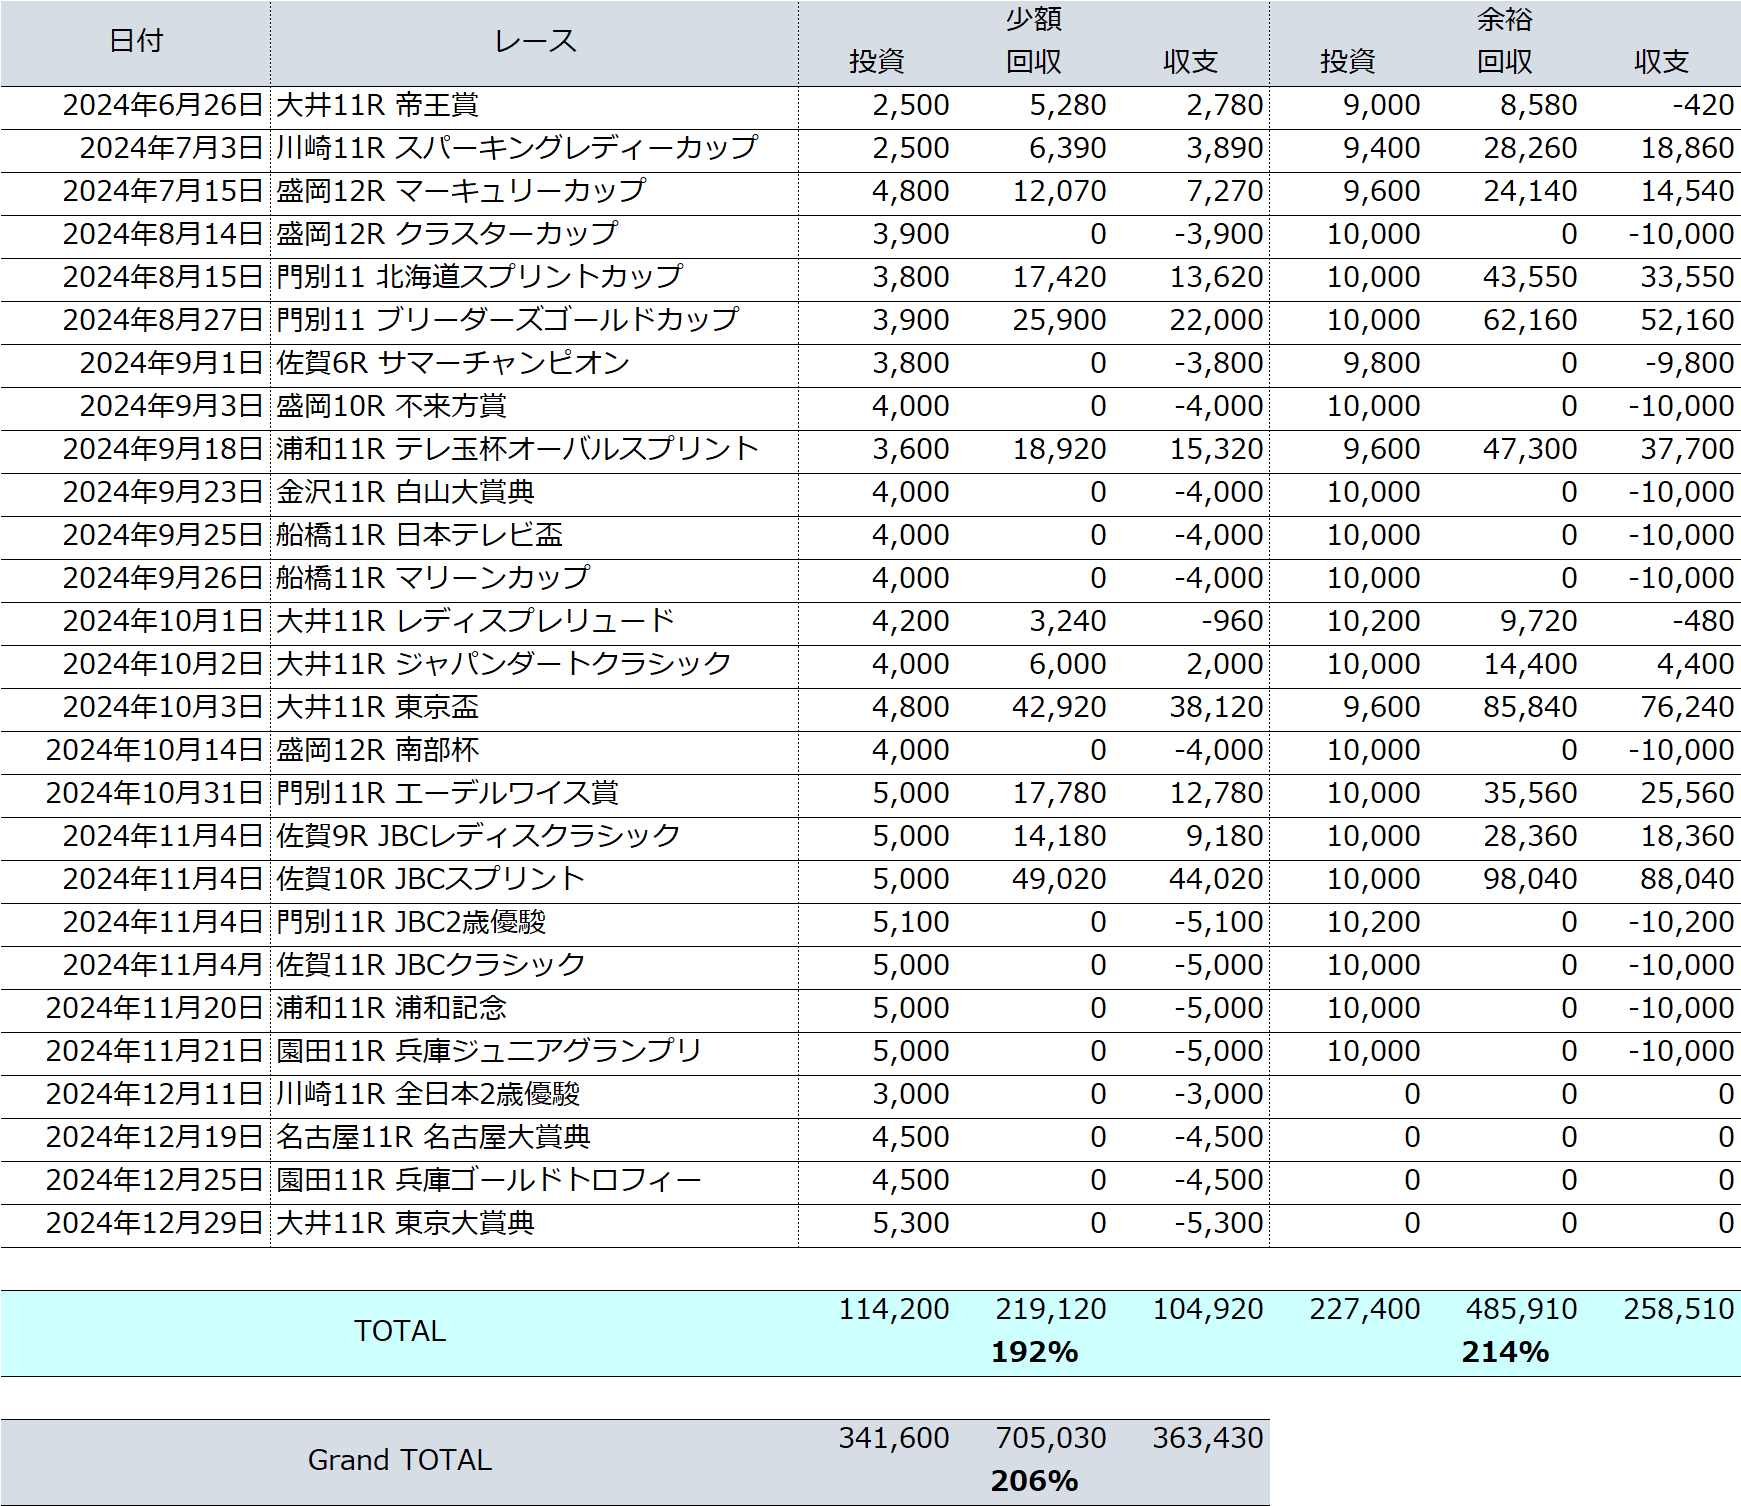
Task: Click the value 49,020
Action: 1059,879
